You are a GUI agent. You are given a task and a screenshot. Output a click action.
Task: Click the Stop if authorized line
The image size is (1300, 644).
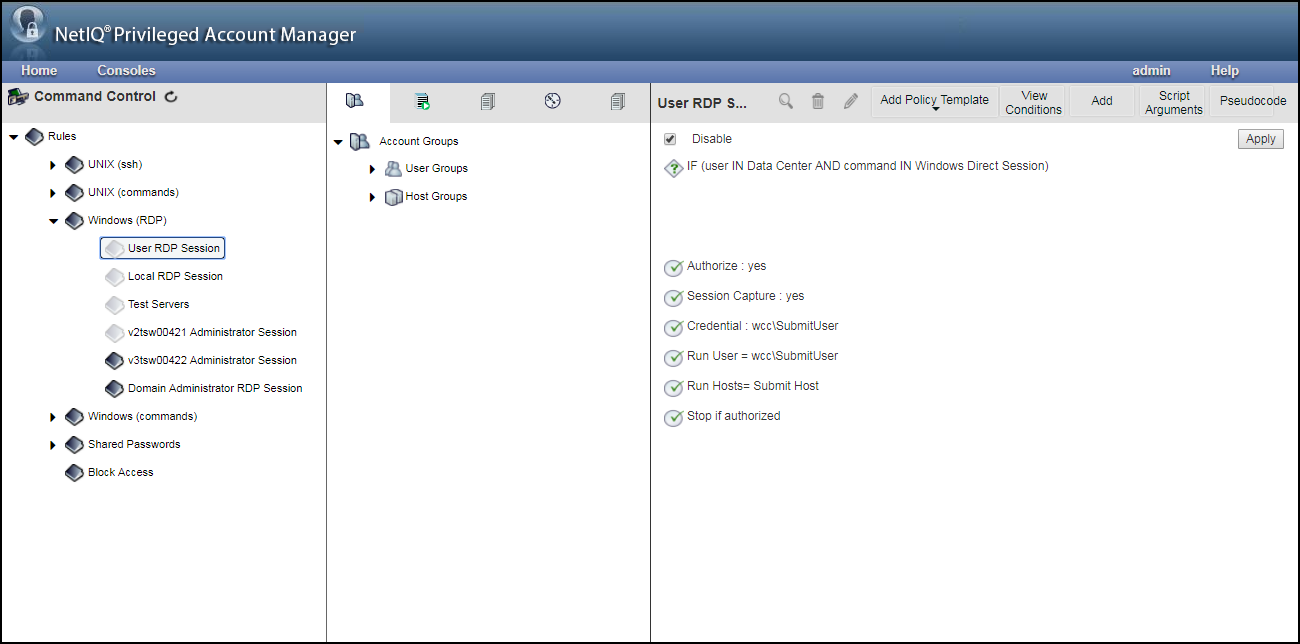(x=734, y=416)
